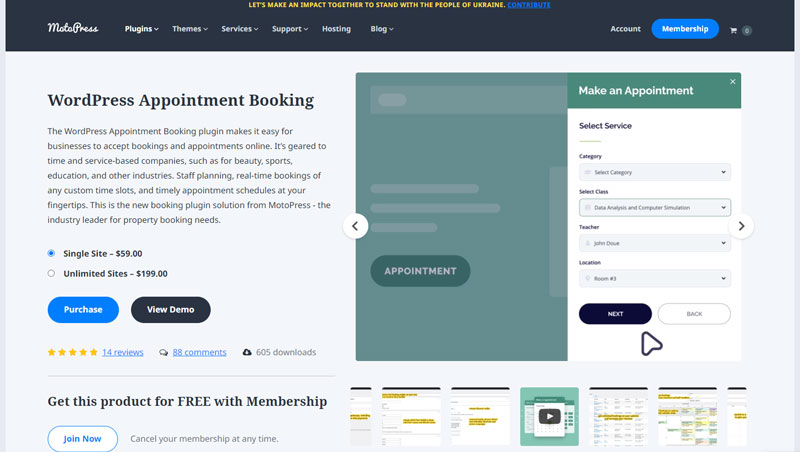Click the Membership button
Viewport: 800px width, 452px height.
[685, 29]
